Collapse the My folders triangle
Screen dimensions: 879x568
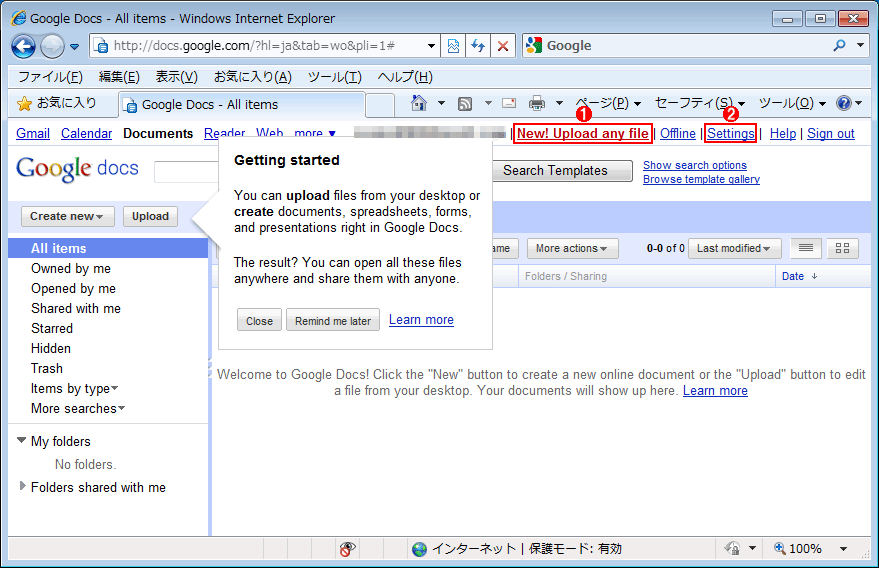click(x=21, y=440)
